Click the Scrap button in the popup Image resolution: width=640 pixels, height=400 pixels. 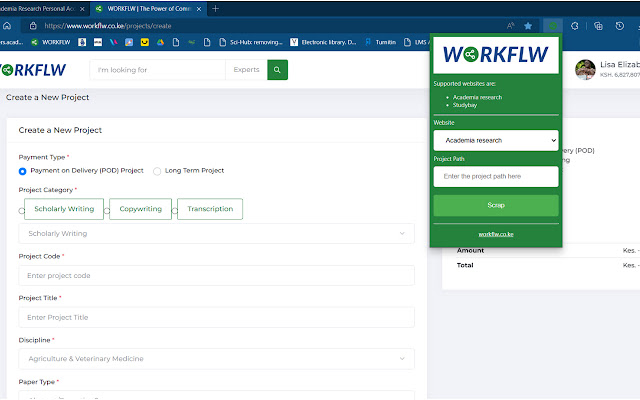(x=496, y=205)
